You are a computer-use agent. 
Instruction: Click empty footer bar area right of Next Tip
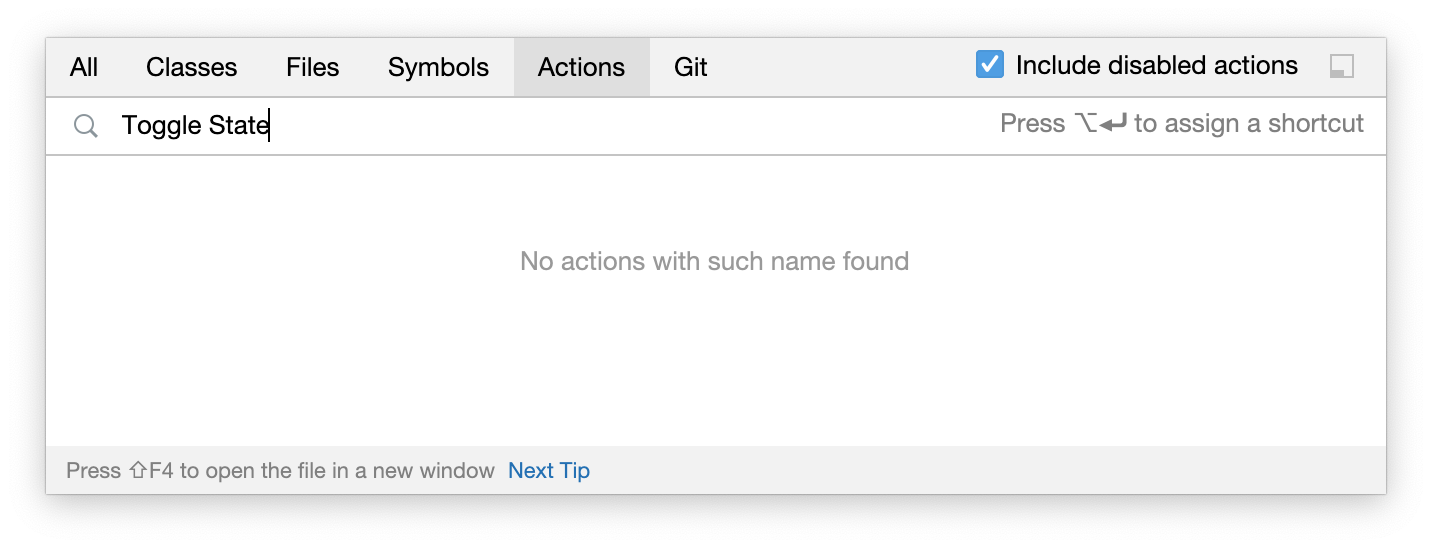(x=985, y=470)
